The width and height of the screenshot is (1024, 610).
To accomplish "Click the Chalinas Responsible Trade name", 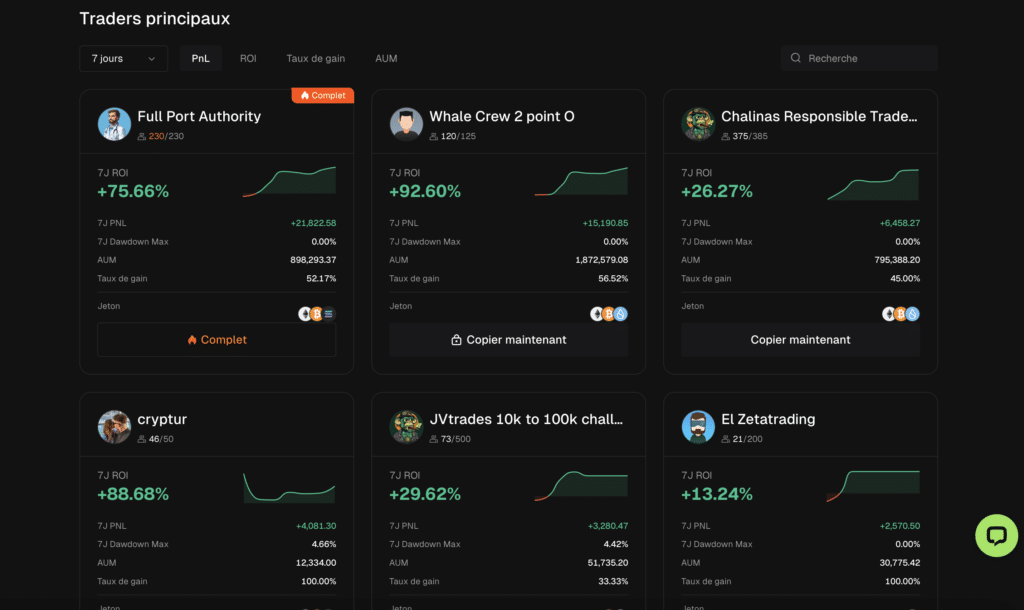I will pos(819,116).
